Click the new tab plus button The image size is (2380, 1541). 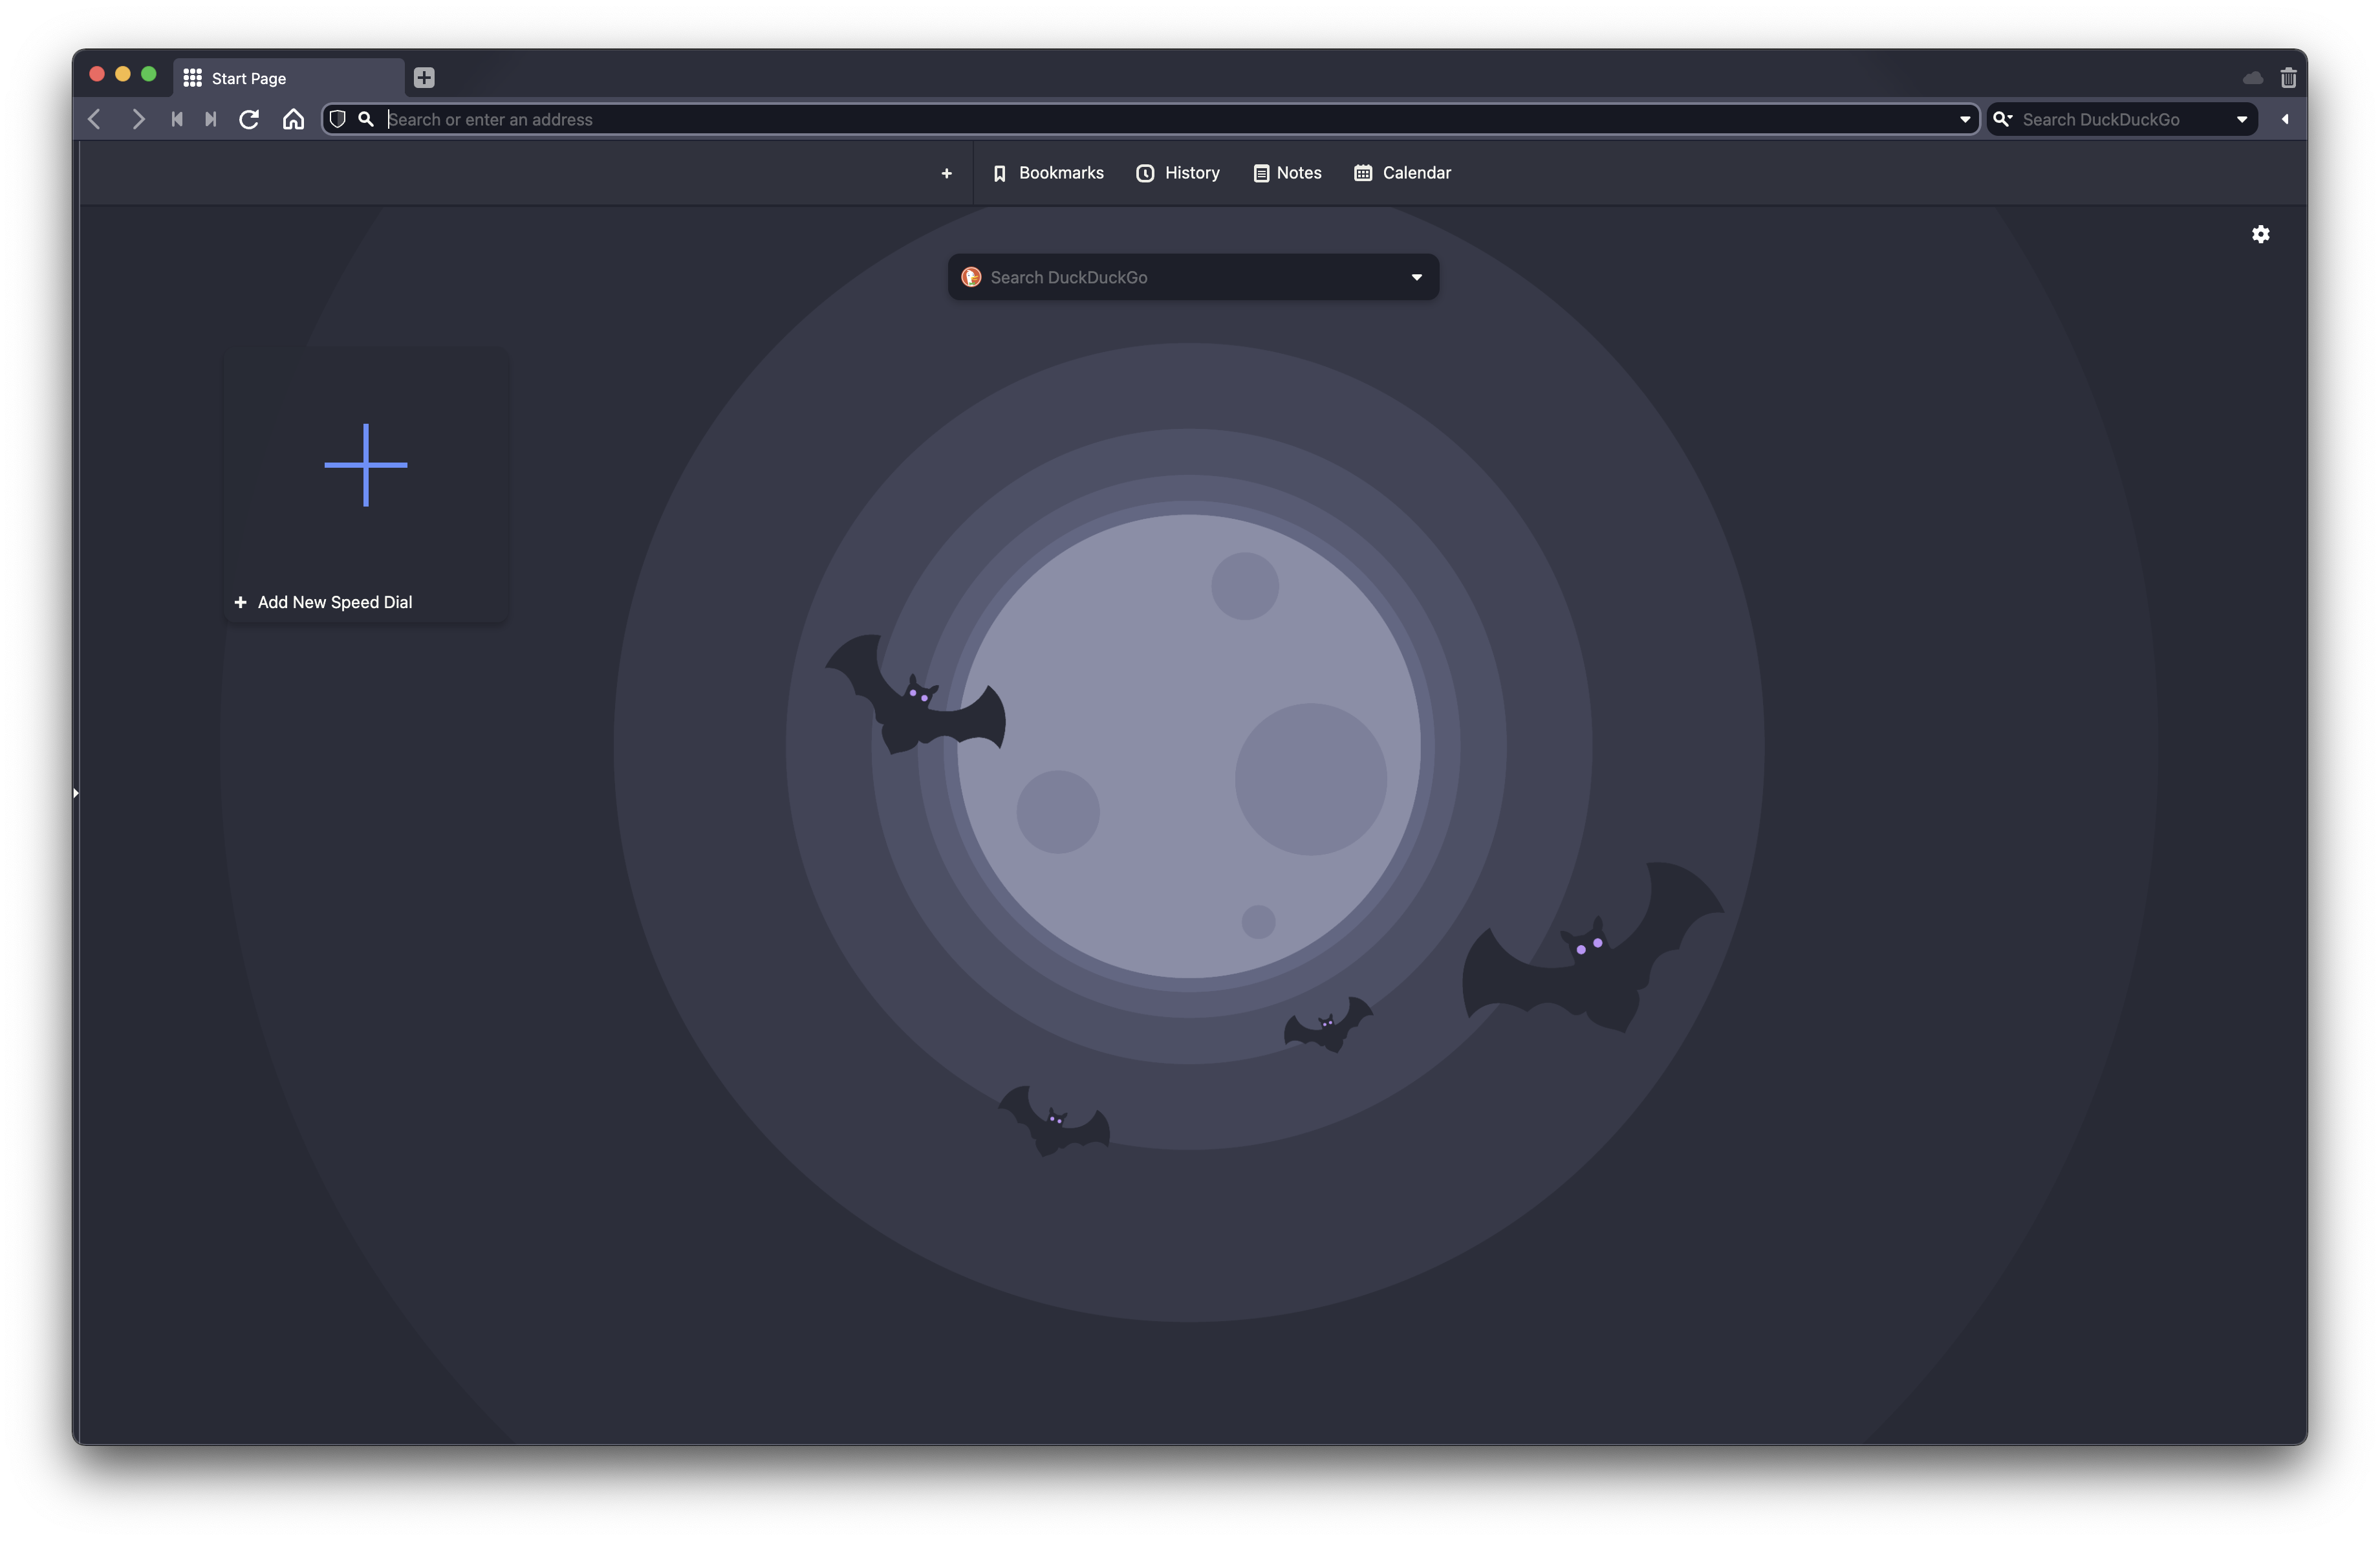click(x=424, y=78)
